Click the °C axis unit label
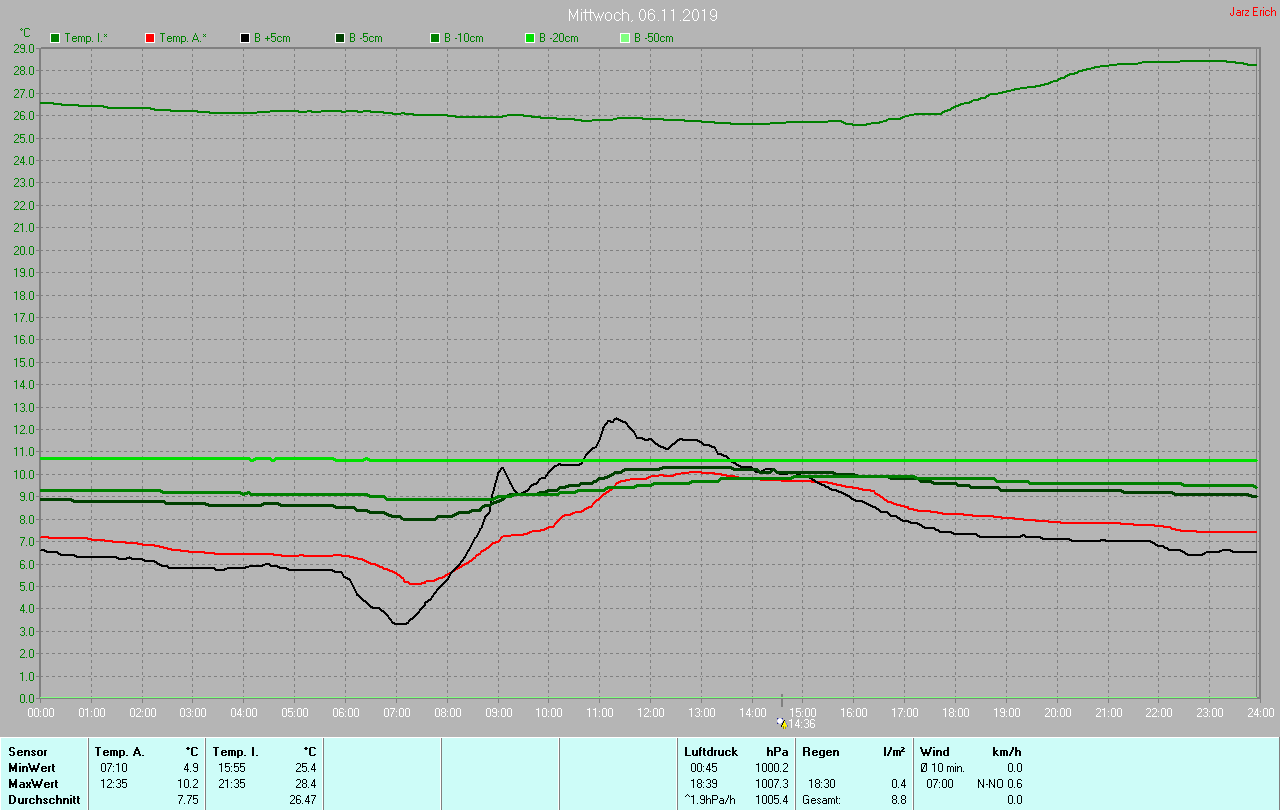 (x=26, y=33)
